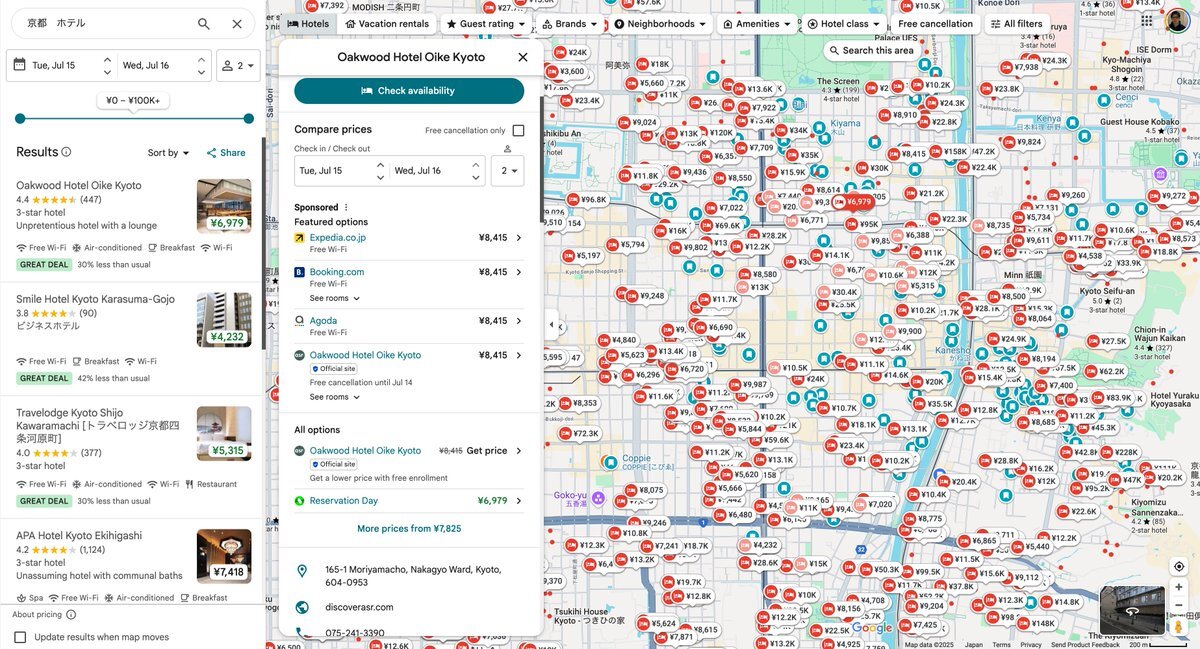
Task: Close the Oakwood Hotel Oike Kyoto panel
Action: coord(523,57)
